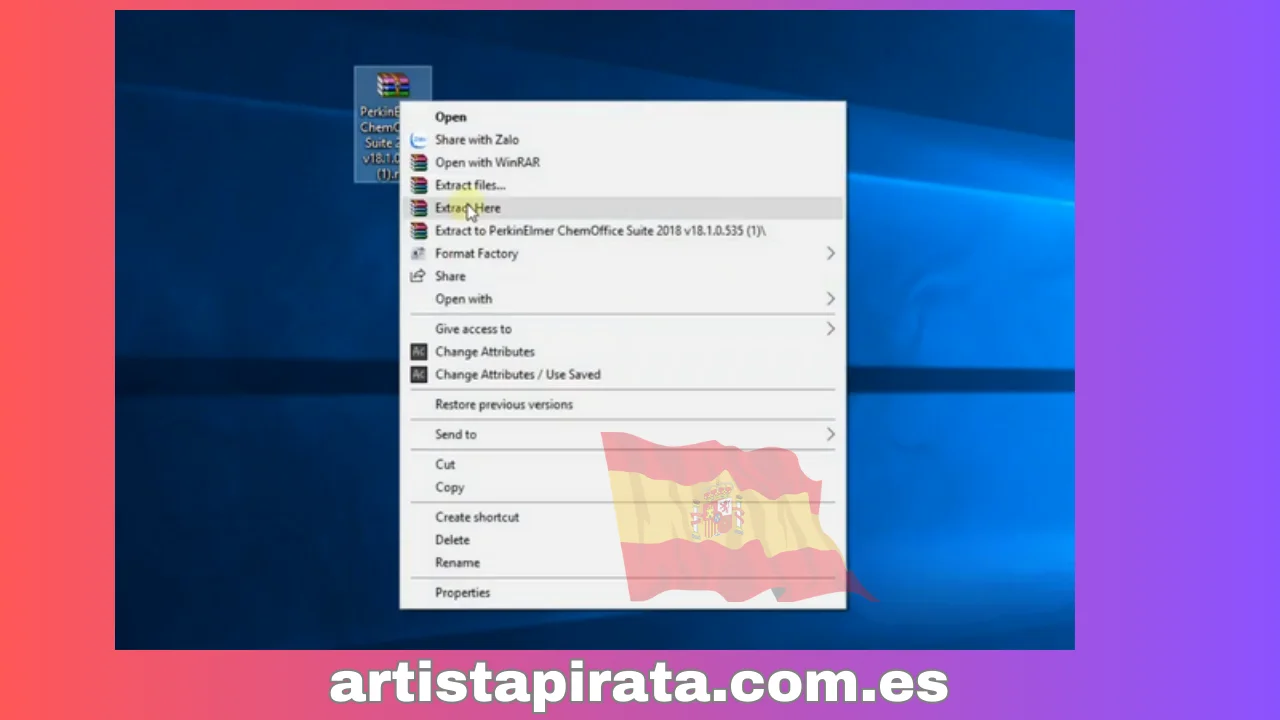Choose Delete from the context menu
The image size is (1280, 720).
point(622,540)
